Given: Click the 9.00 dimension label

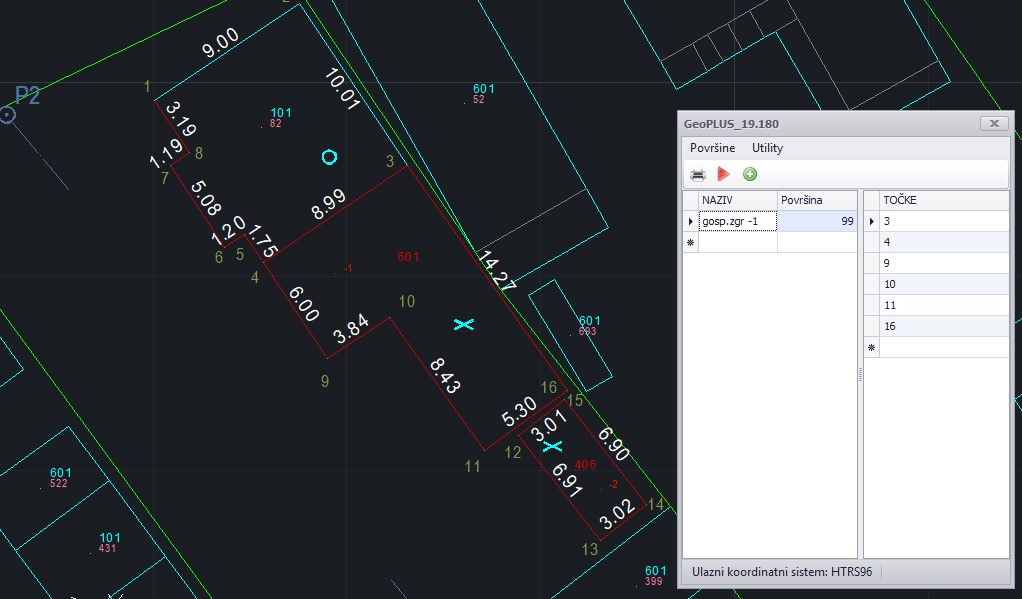Looking at the screenshot, I should 220,44.
